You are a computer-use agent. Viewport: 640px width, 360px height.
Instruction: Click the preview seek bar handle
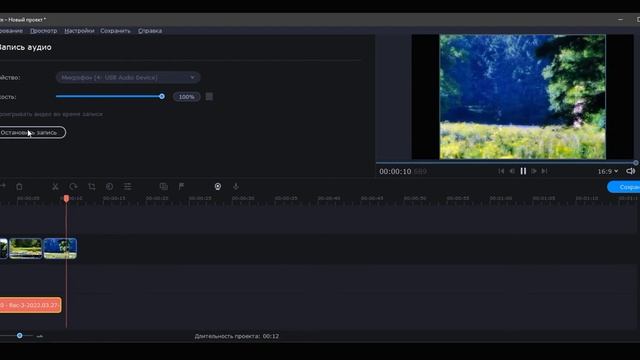[x=636, y=162]
